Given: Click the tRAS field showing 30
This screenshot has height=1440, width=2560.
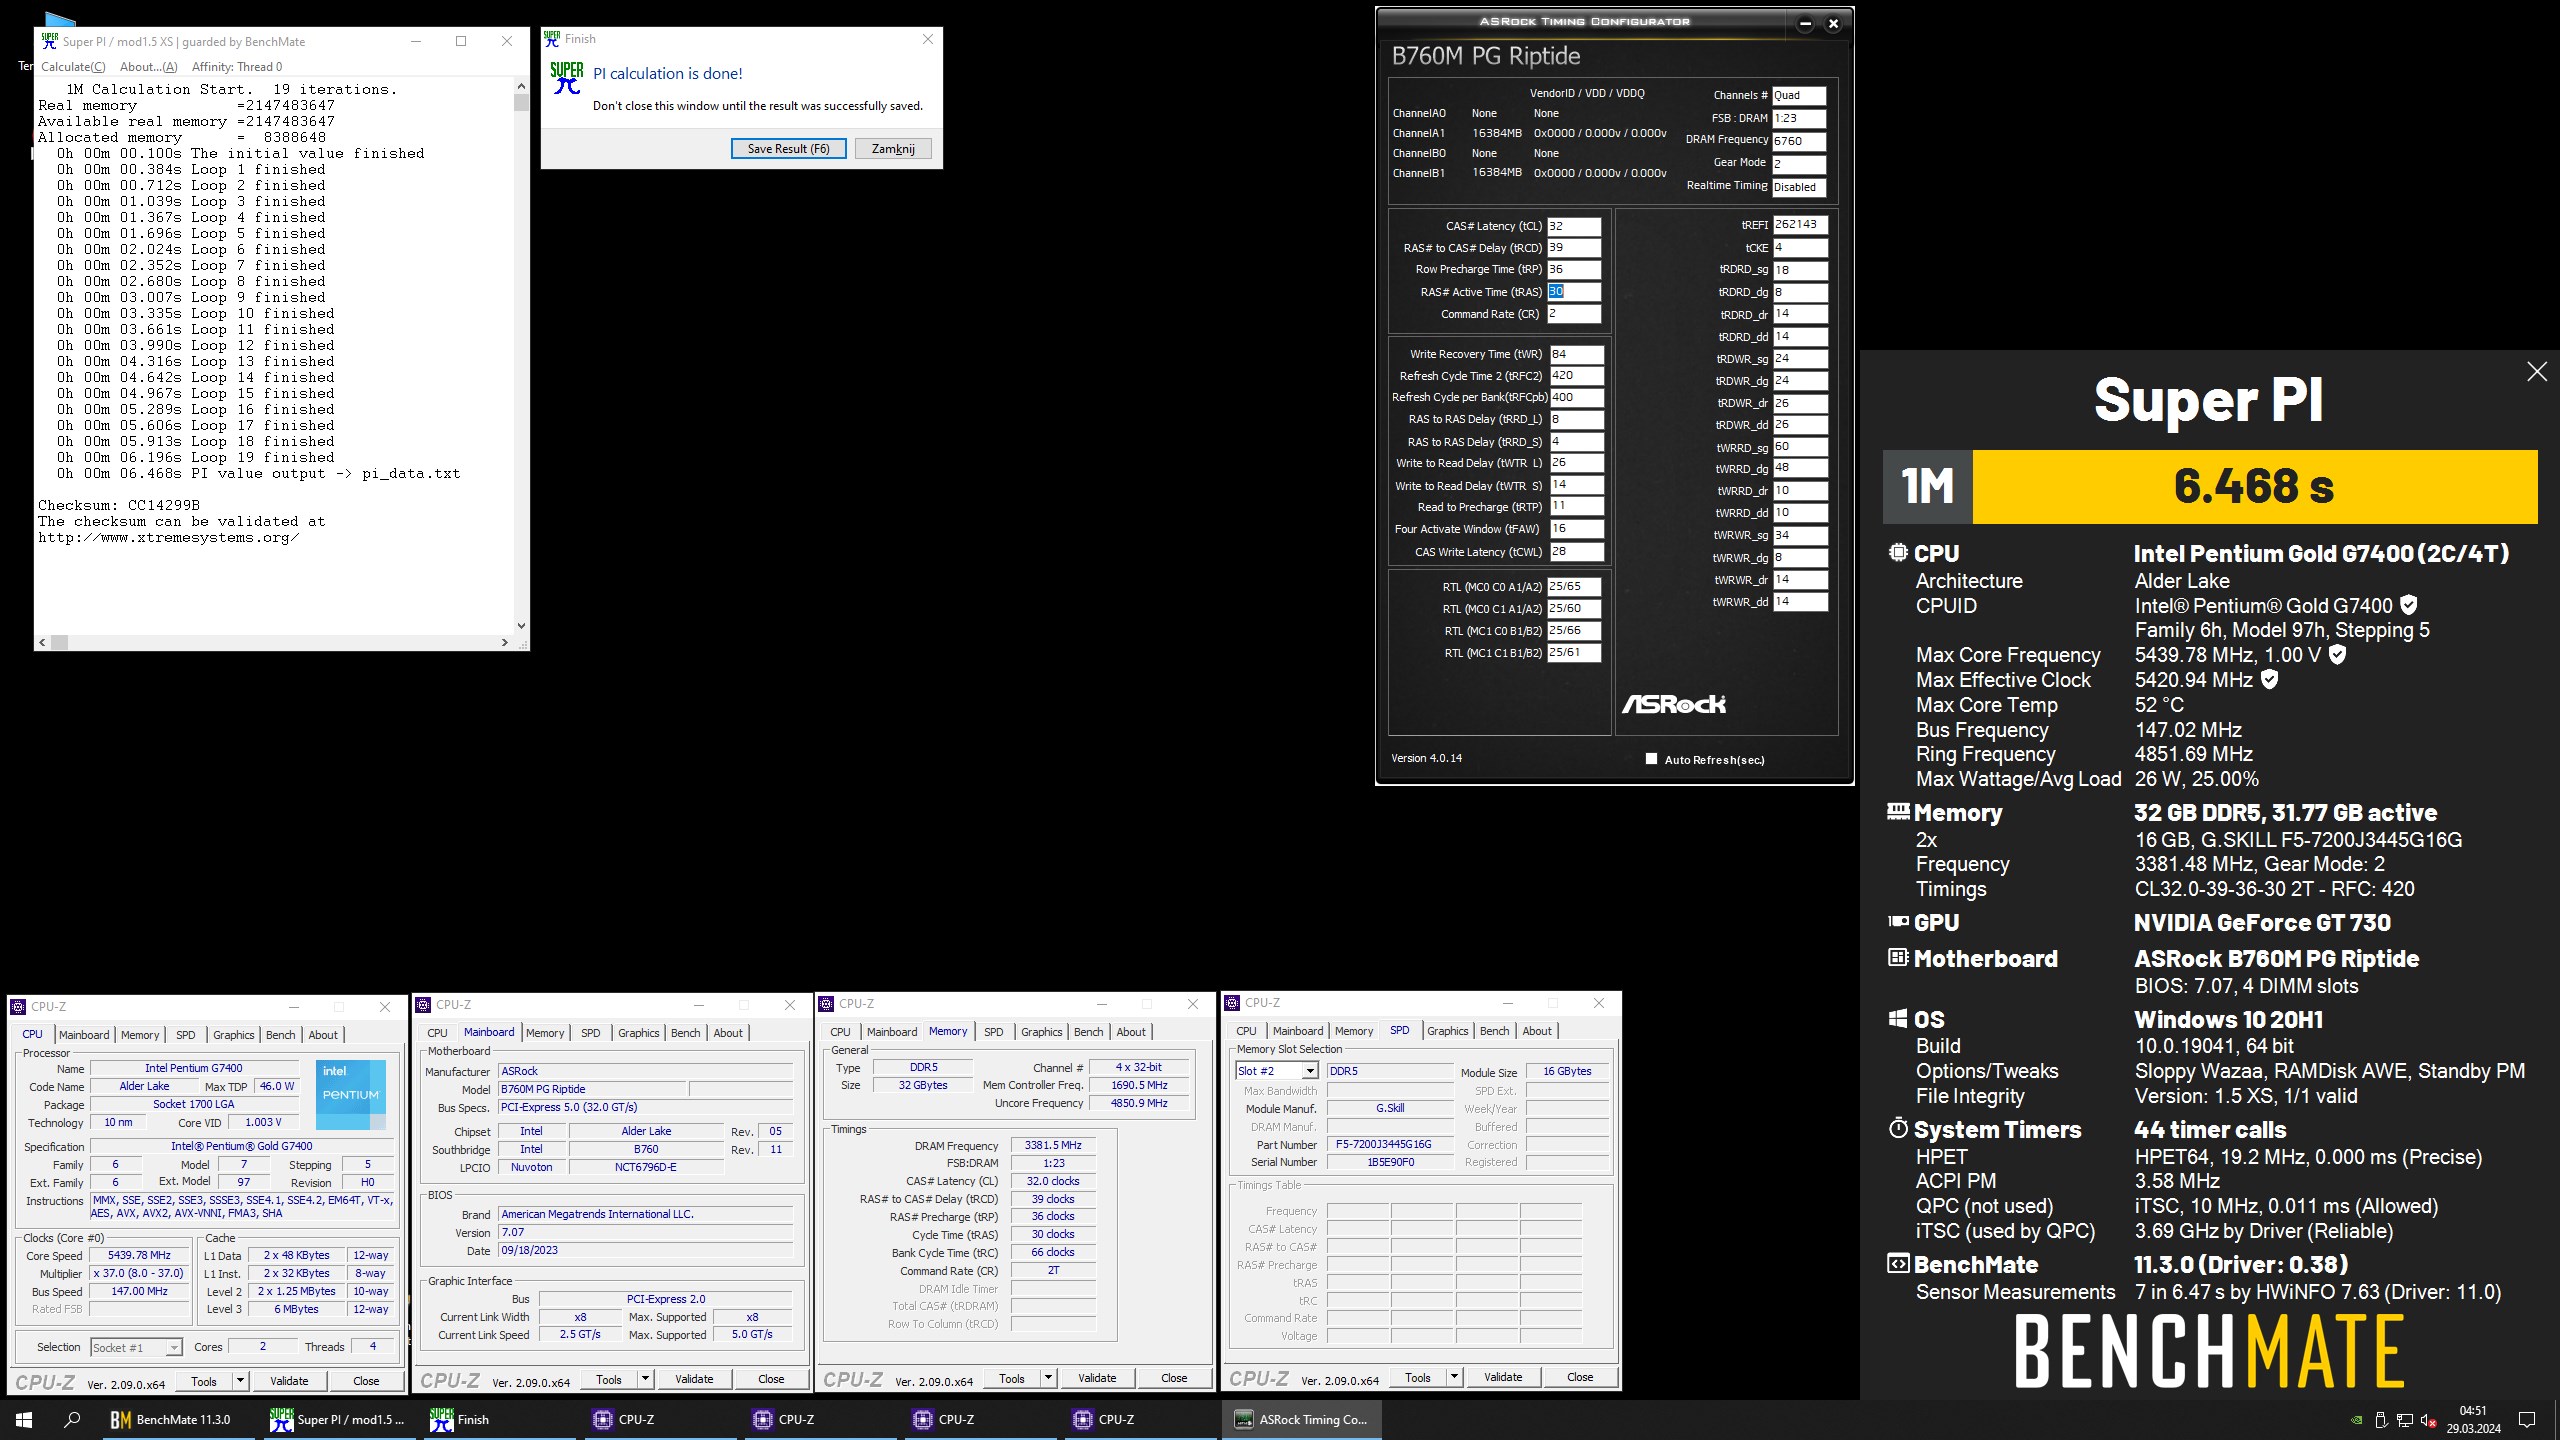Looking at the screenshot, I should click(x=1574, y=292).
